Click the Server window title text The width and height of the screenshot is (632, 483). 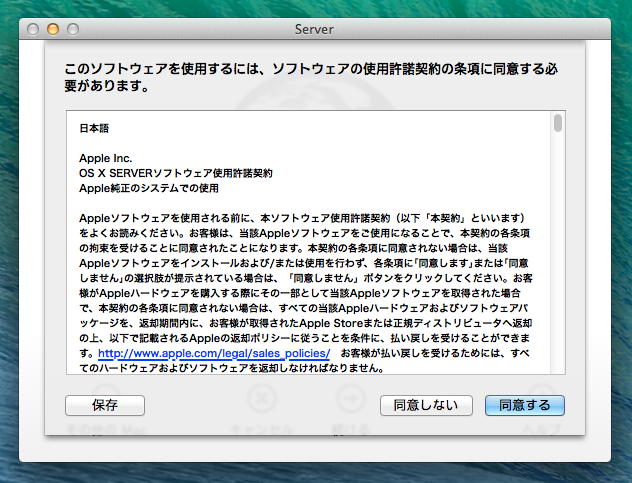(314, 29)
